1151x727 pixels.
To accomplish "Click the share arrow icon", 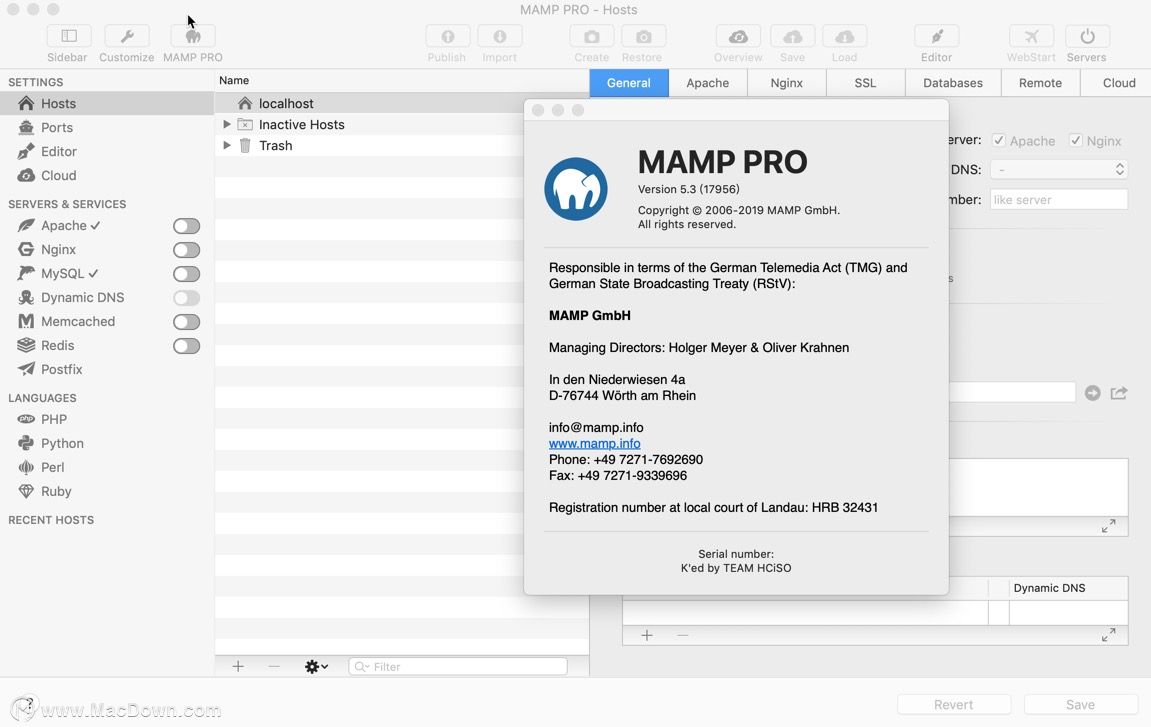I will (1119, 393).
